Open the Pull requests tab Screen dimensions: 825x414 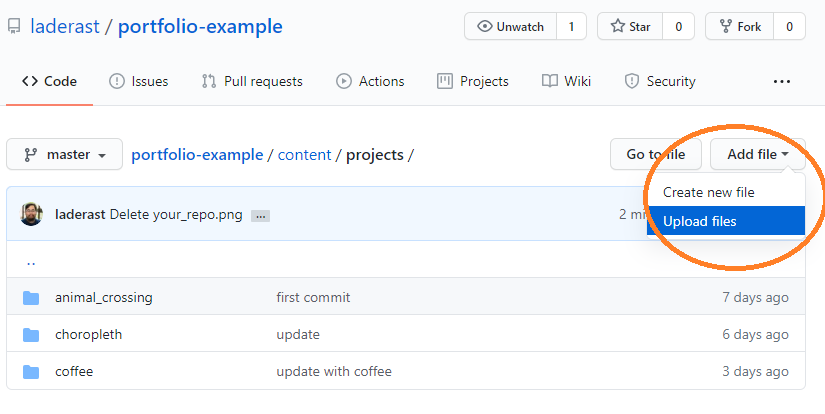tap(251, 81)
